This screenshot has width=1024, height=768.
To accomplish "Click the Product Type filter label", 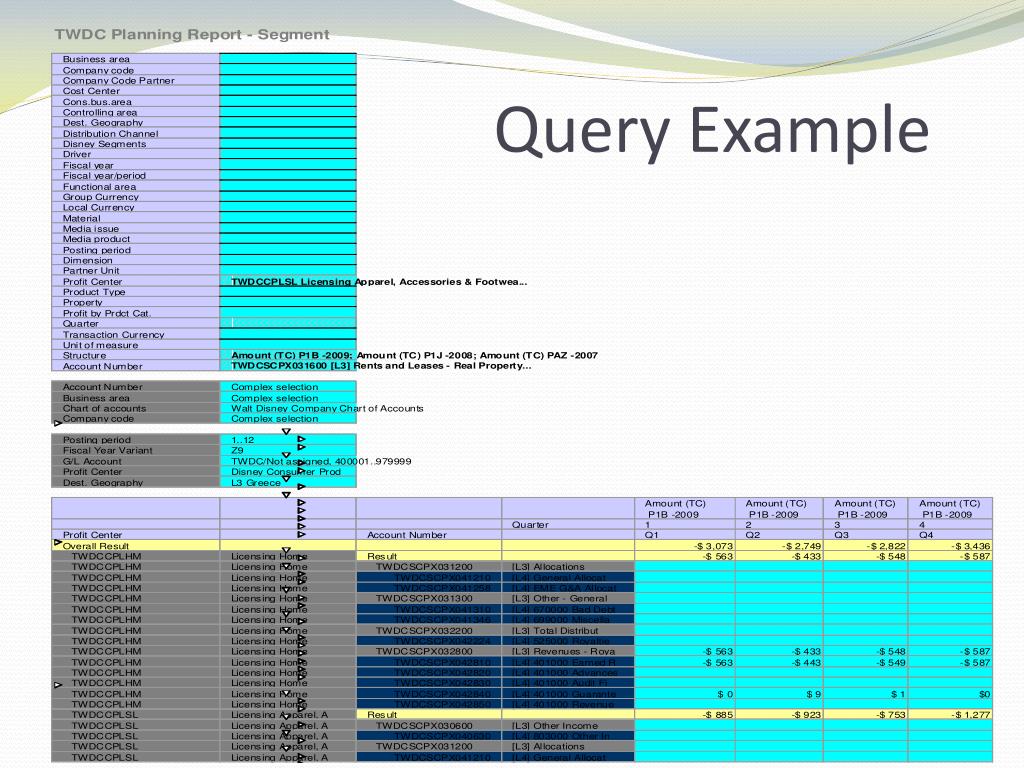I will [93, 292].
